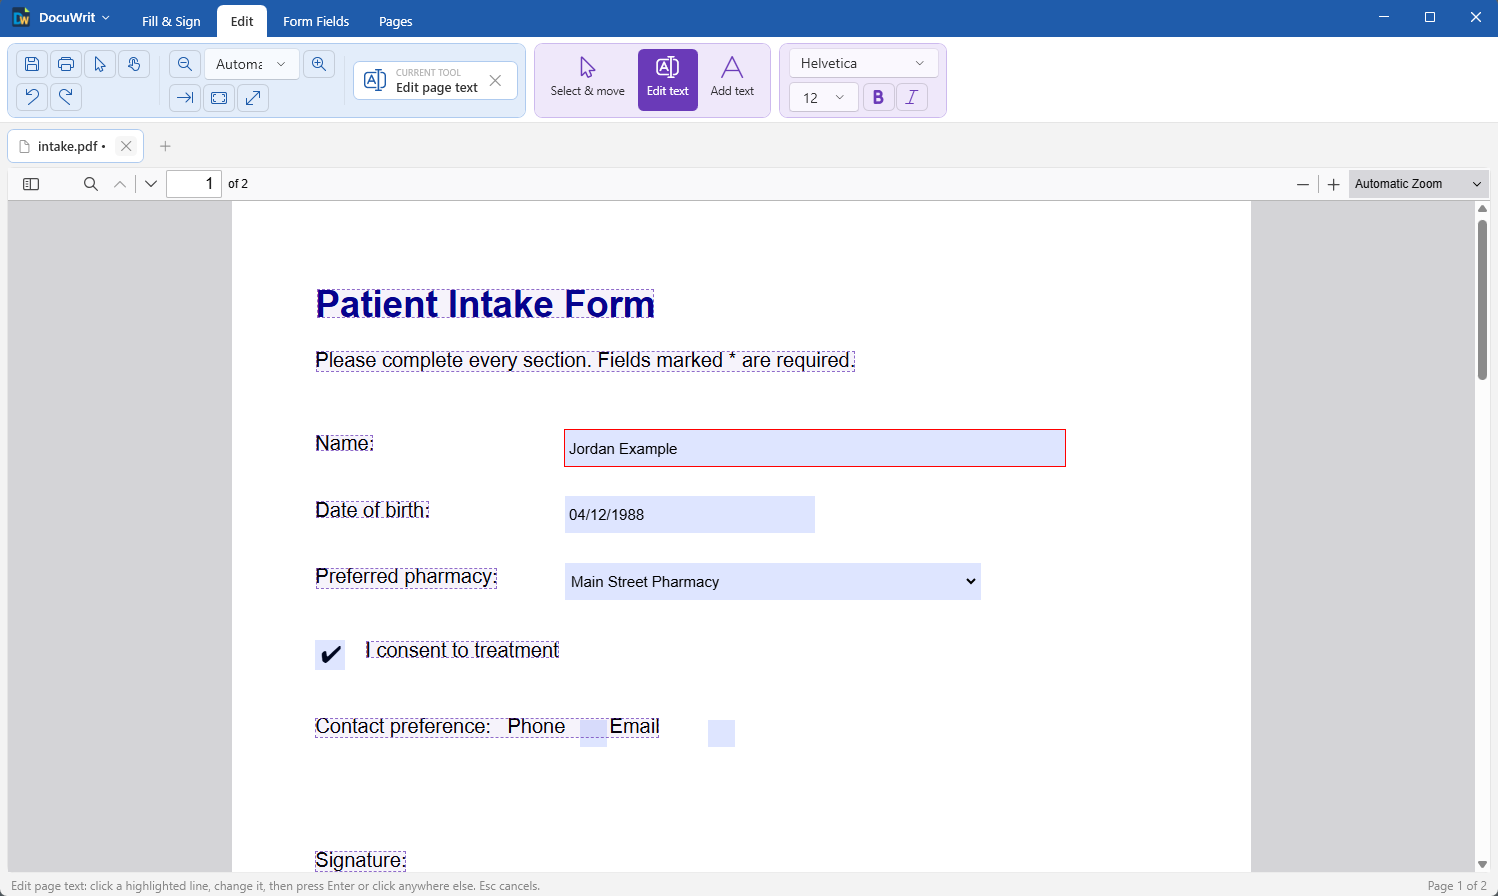Viewport: 1498px width, 896px height.
Task: Undo the last action
Action: pos(32,97)
